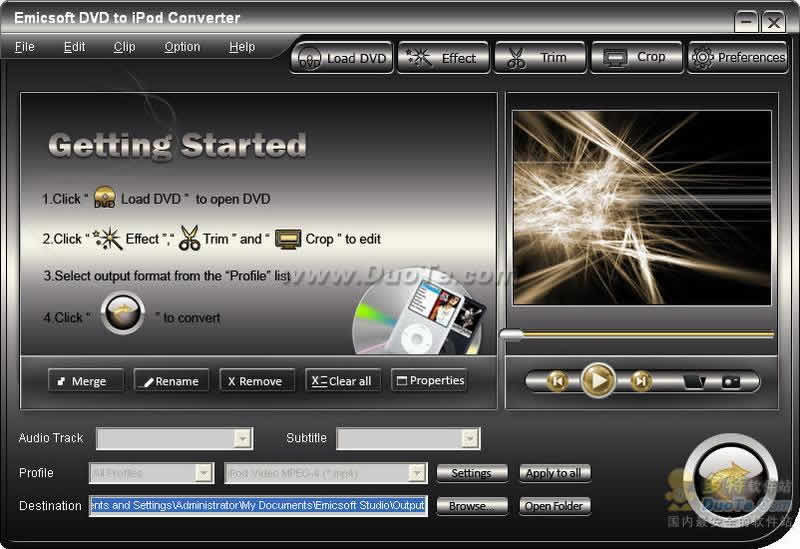Close the converter window

click(773, 21)
